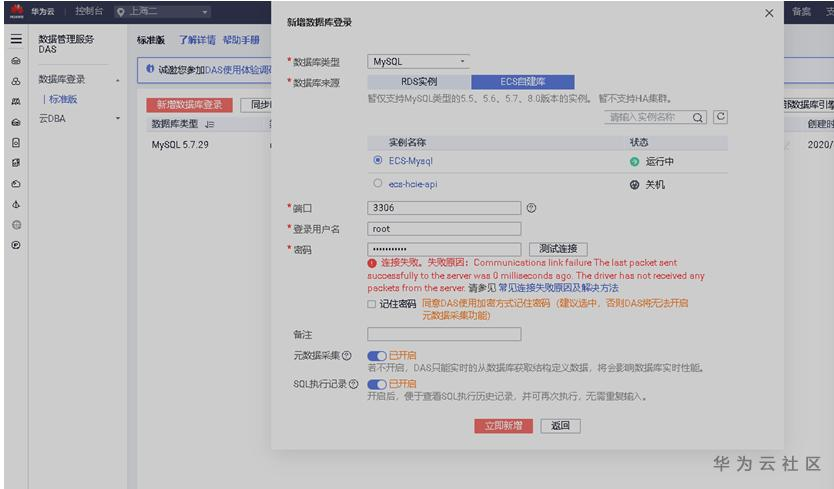
Task: Click the 登录用户名 input field
Action: tap(444, 229)
